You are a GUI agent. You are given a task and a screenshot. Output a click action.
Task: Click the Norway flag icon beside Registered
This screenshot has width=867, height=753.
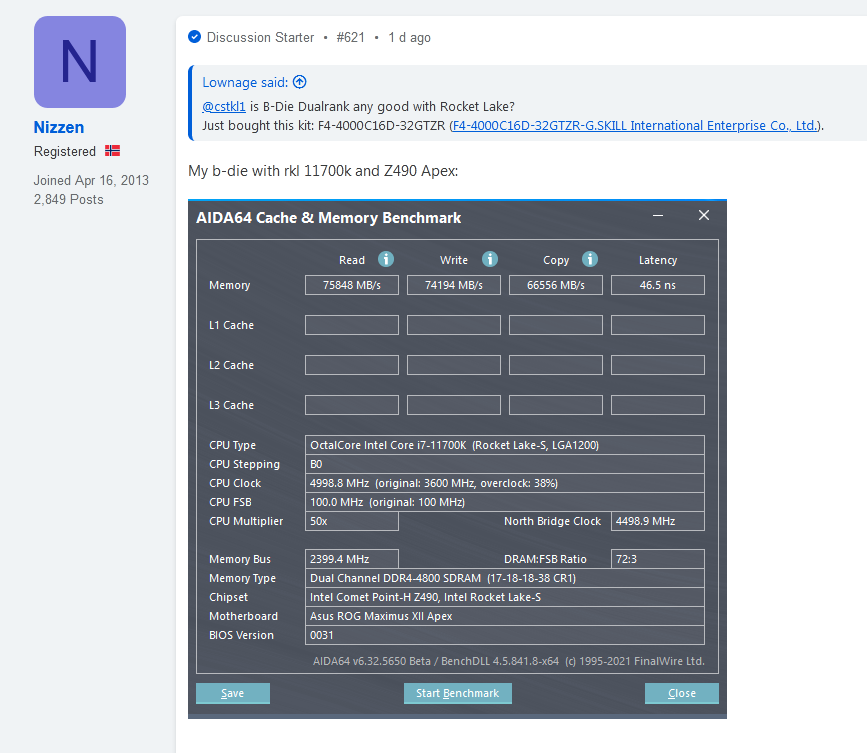pyautogui.click(x=112, y=150)
